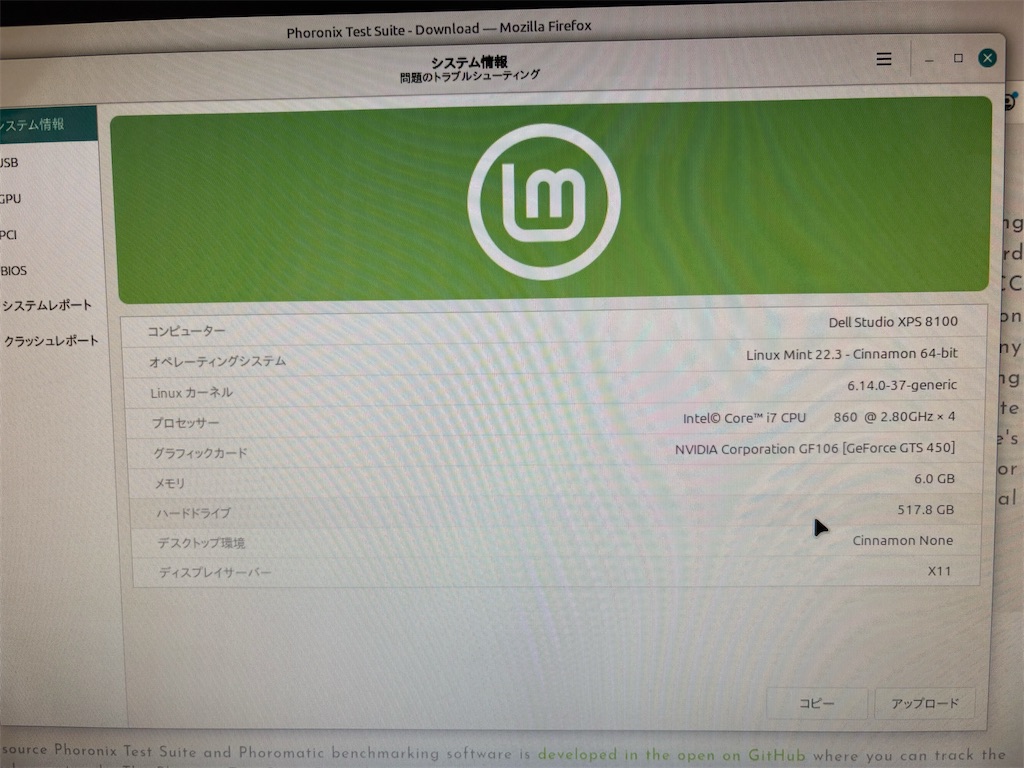Click the アップロード button
The height and width of the screenshot is (768, 1024).
(925, 703)
